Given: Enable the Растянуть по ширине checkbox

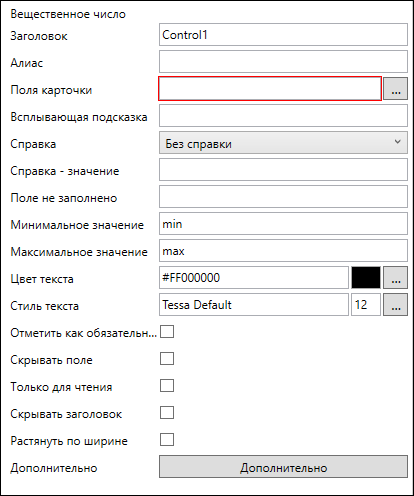Looking at the screenshot, I should pyautogui.click(x=167, y=440).
